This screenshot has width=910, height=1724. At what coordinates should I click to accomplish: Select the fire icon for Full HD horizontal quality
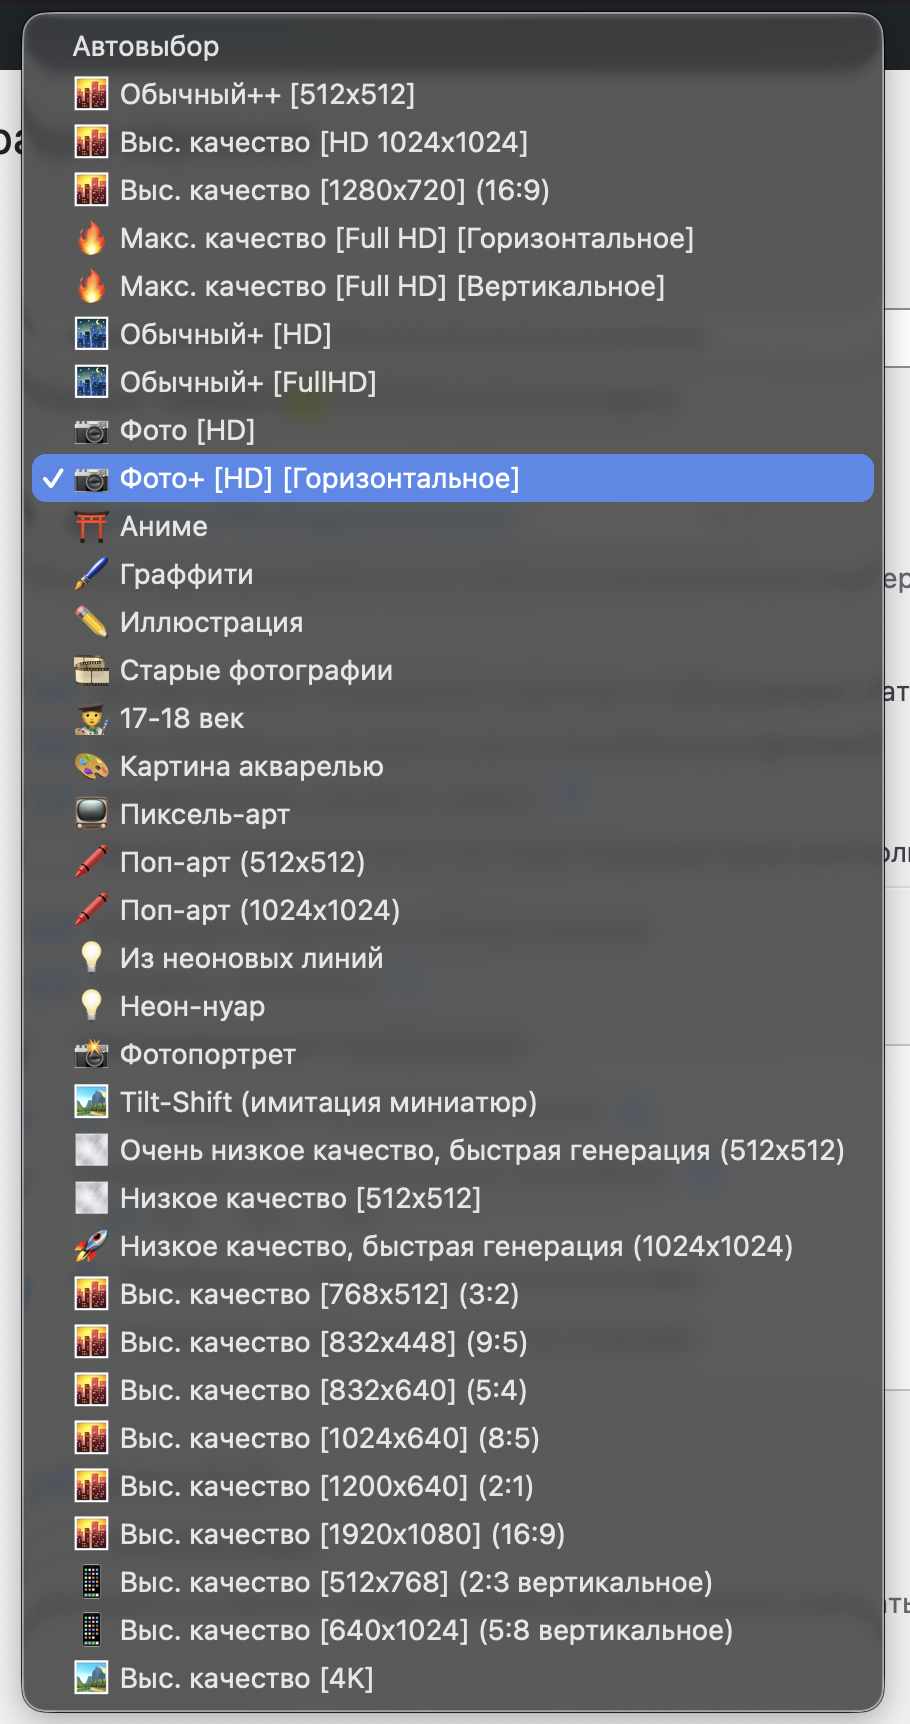[92, 238]
